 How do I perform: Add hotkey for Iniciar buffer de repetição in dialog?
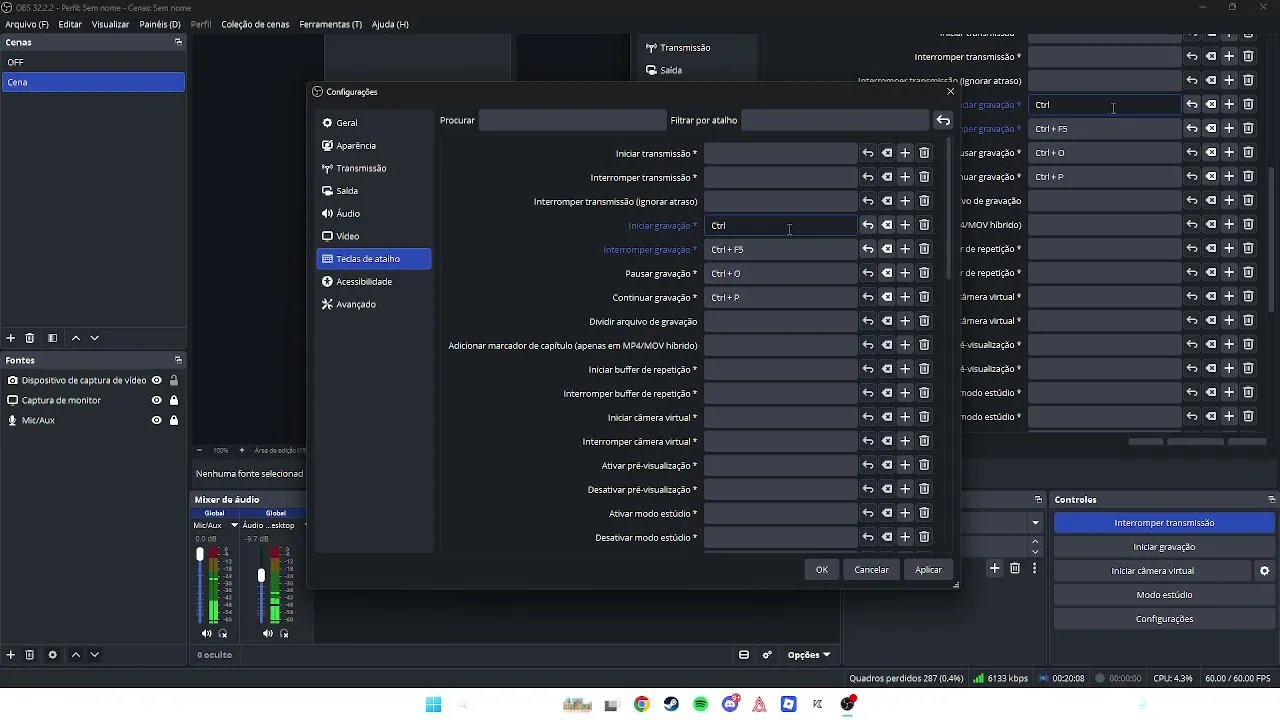click(x=905, y=369)
